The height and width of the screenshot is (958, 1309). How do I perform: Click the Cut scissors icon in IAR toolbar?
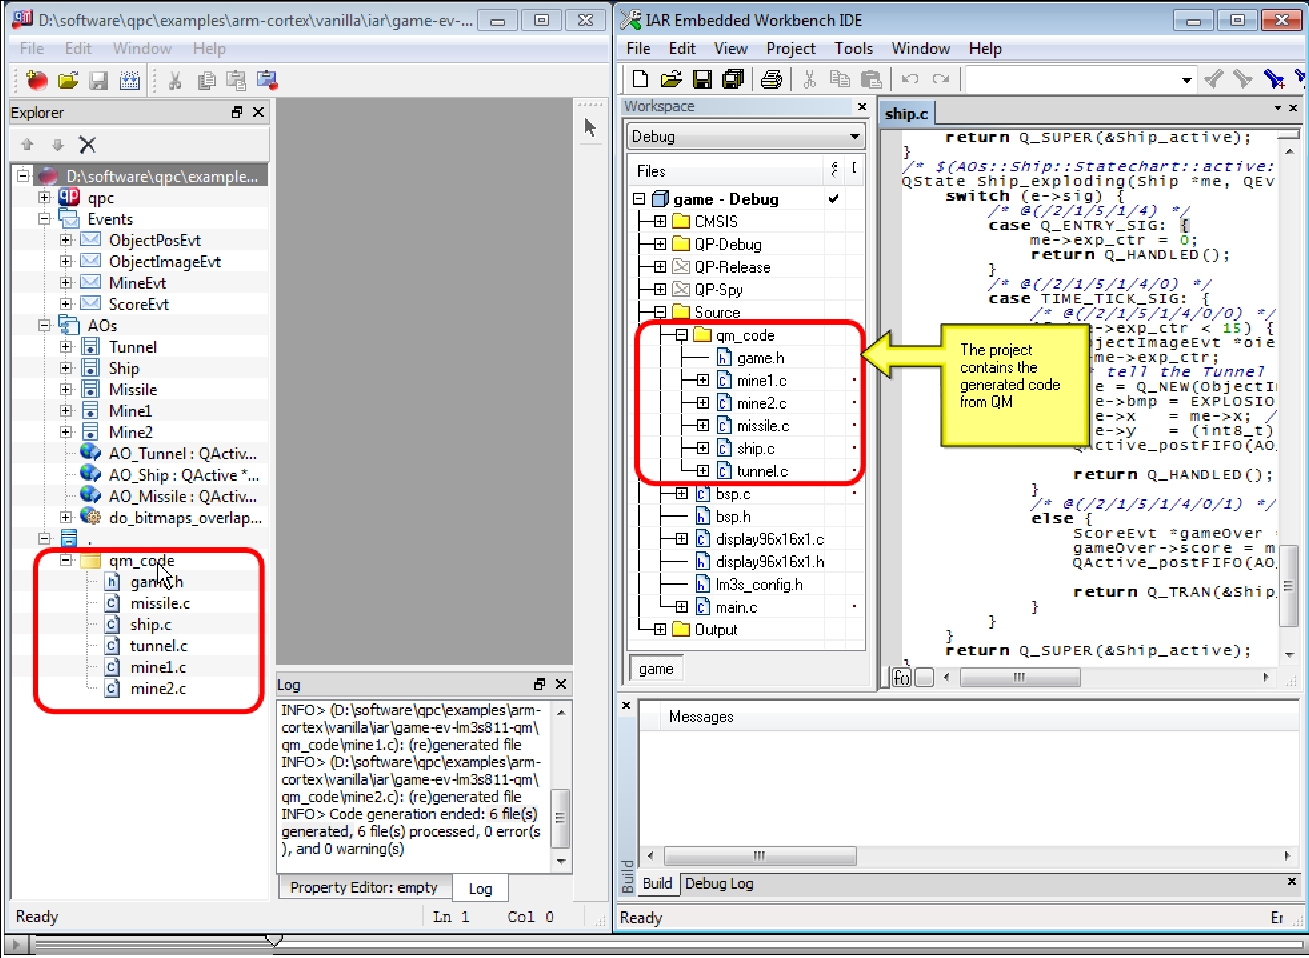click(x=810, y=79)
